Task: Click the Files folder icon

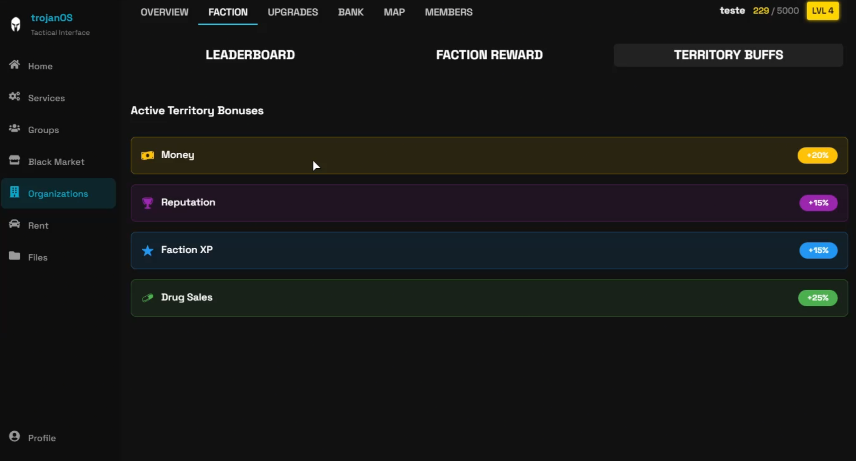Action: tap(15, 257)
